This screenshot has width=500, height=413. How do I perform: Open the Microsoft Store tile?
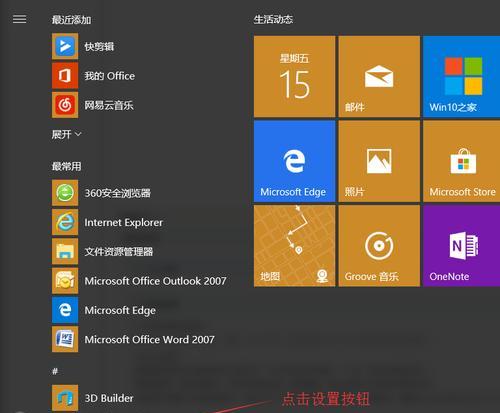point(462,161)
